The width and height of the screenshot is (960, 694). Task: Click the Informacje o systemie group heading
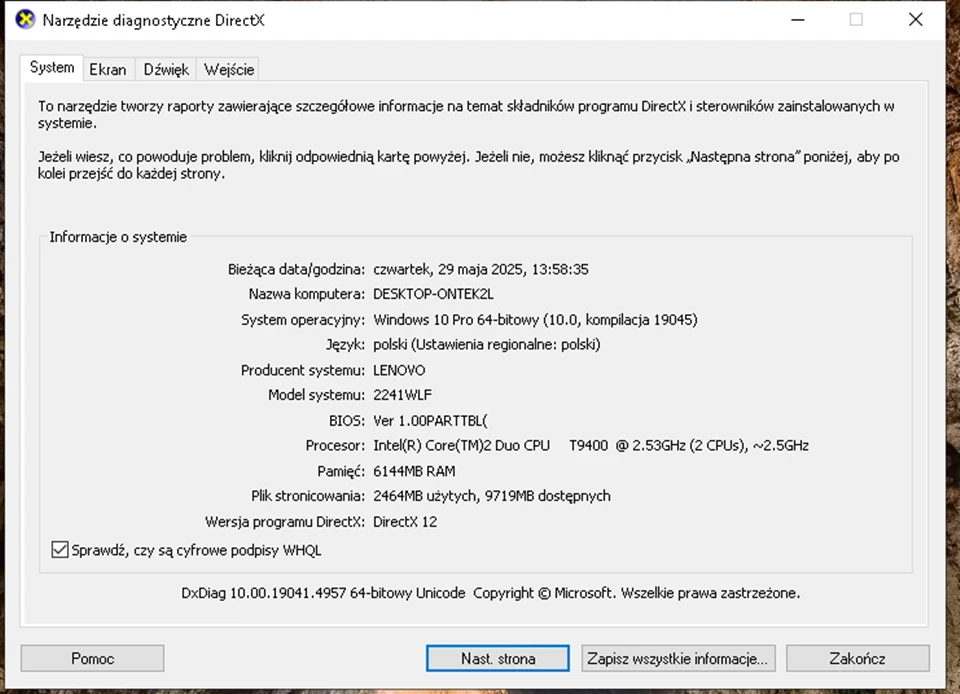(x=118, y=237)
